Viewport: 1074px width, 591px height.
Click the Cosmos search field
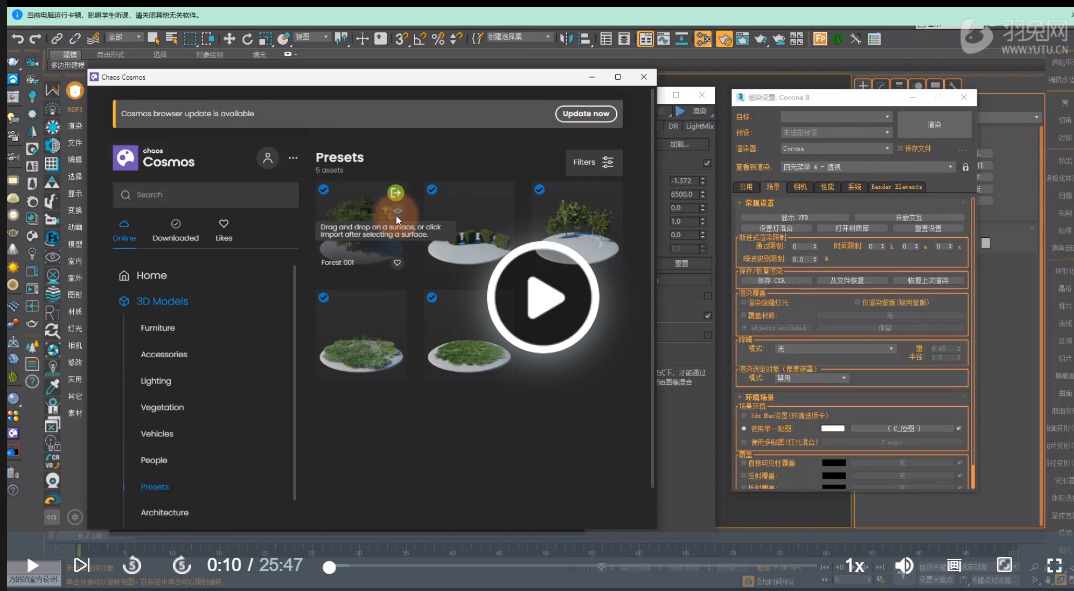206,195
